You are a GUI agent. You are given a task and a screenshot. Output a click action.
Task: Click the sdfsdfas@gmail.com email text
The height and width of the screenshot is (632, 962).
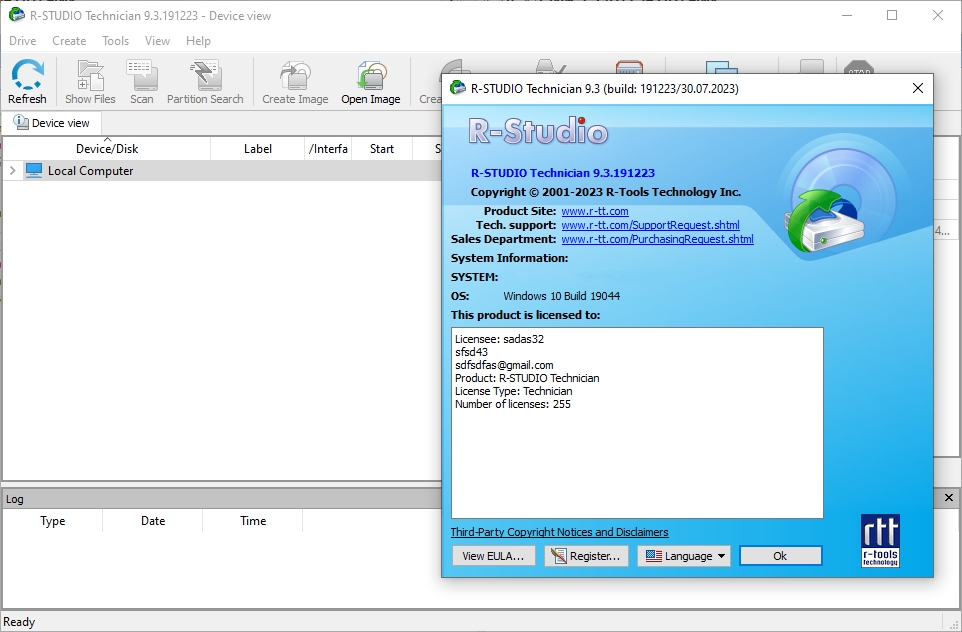(504, 365)
